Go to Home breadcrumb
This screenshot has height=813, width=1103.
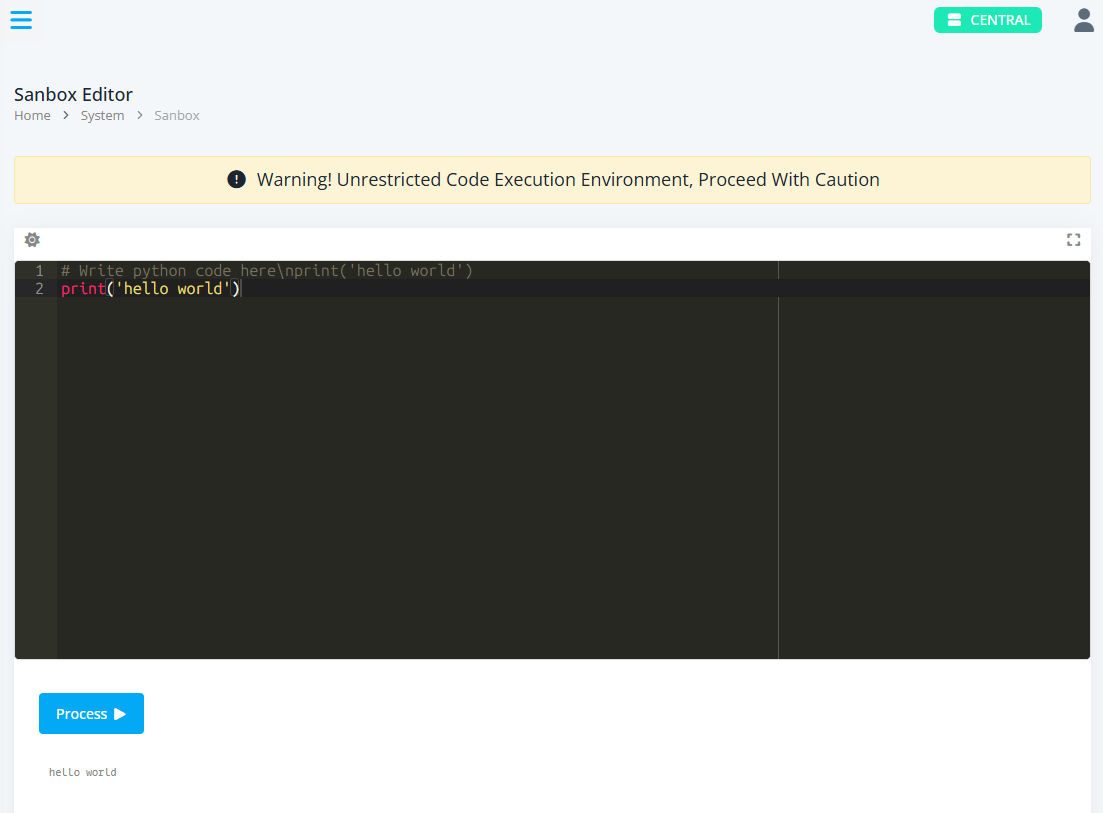point(32,115)
